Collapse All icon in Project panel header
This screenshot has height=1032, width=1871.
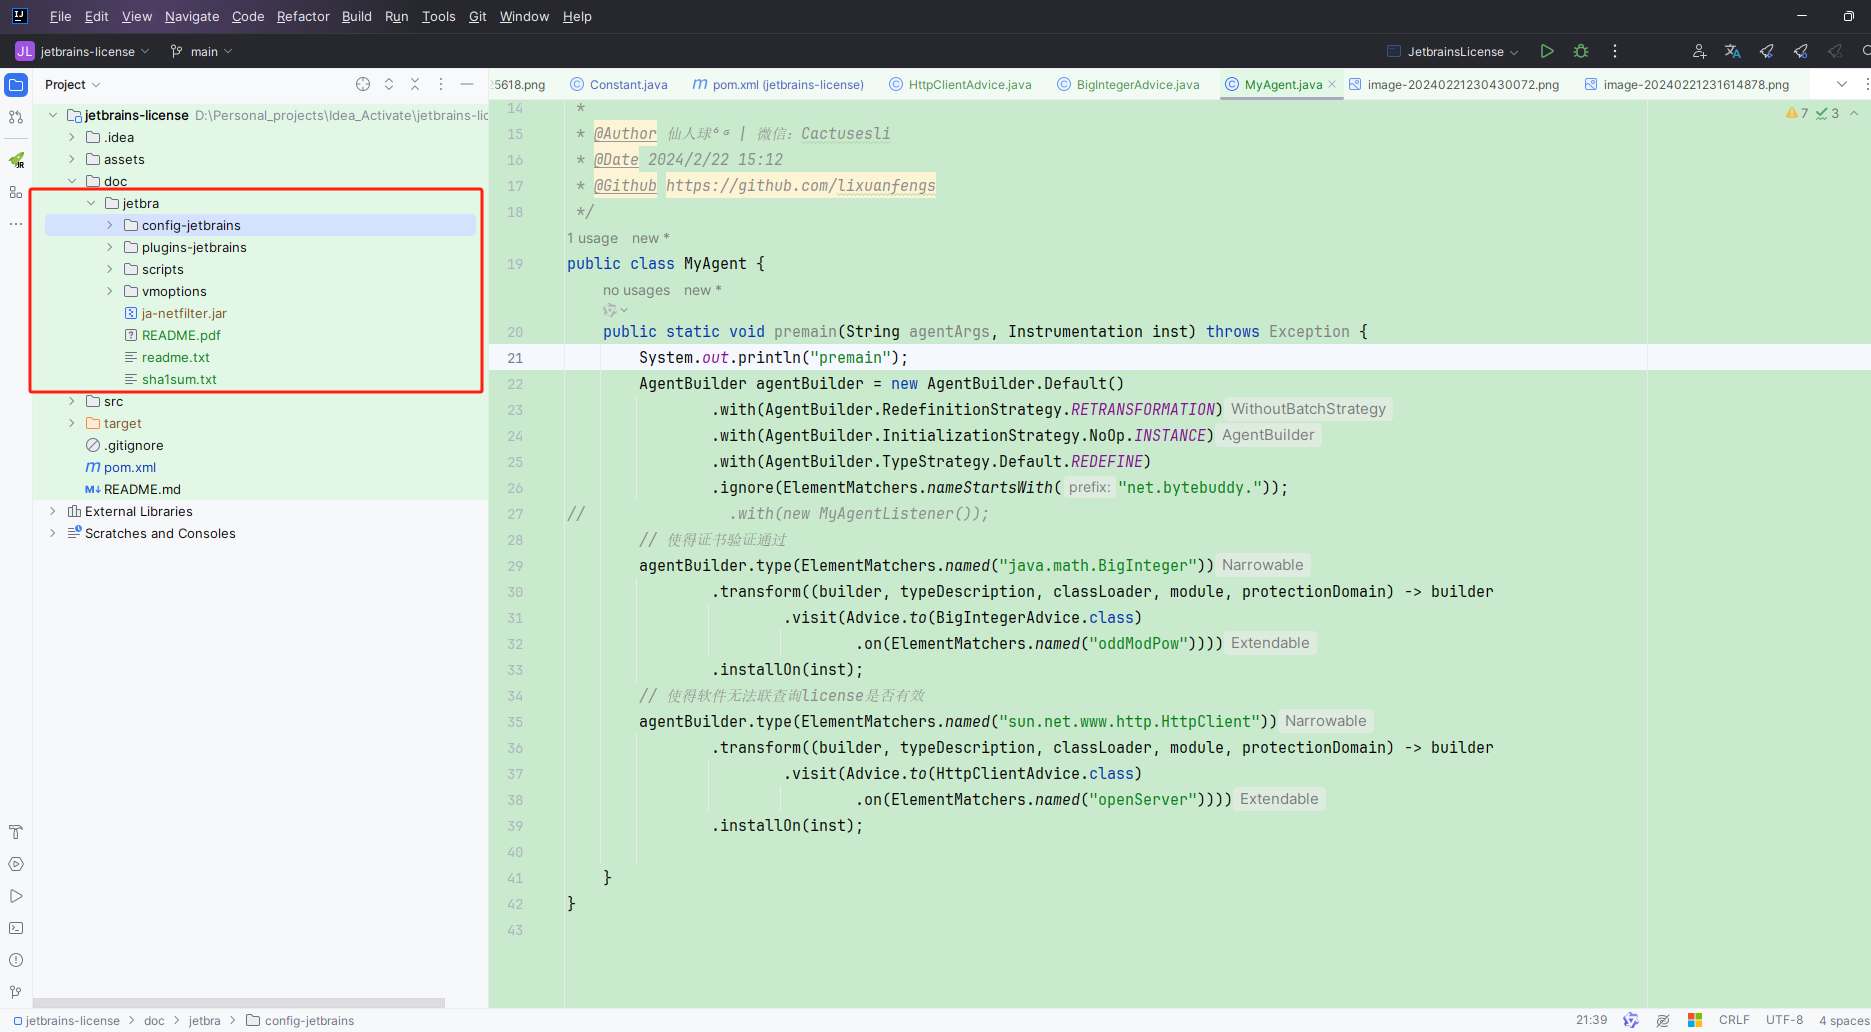coord(415,85)
